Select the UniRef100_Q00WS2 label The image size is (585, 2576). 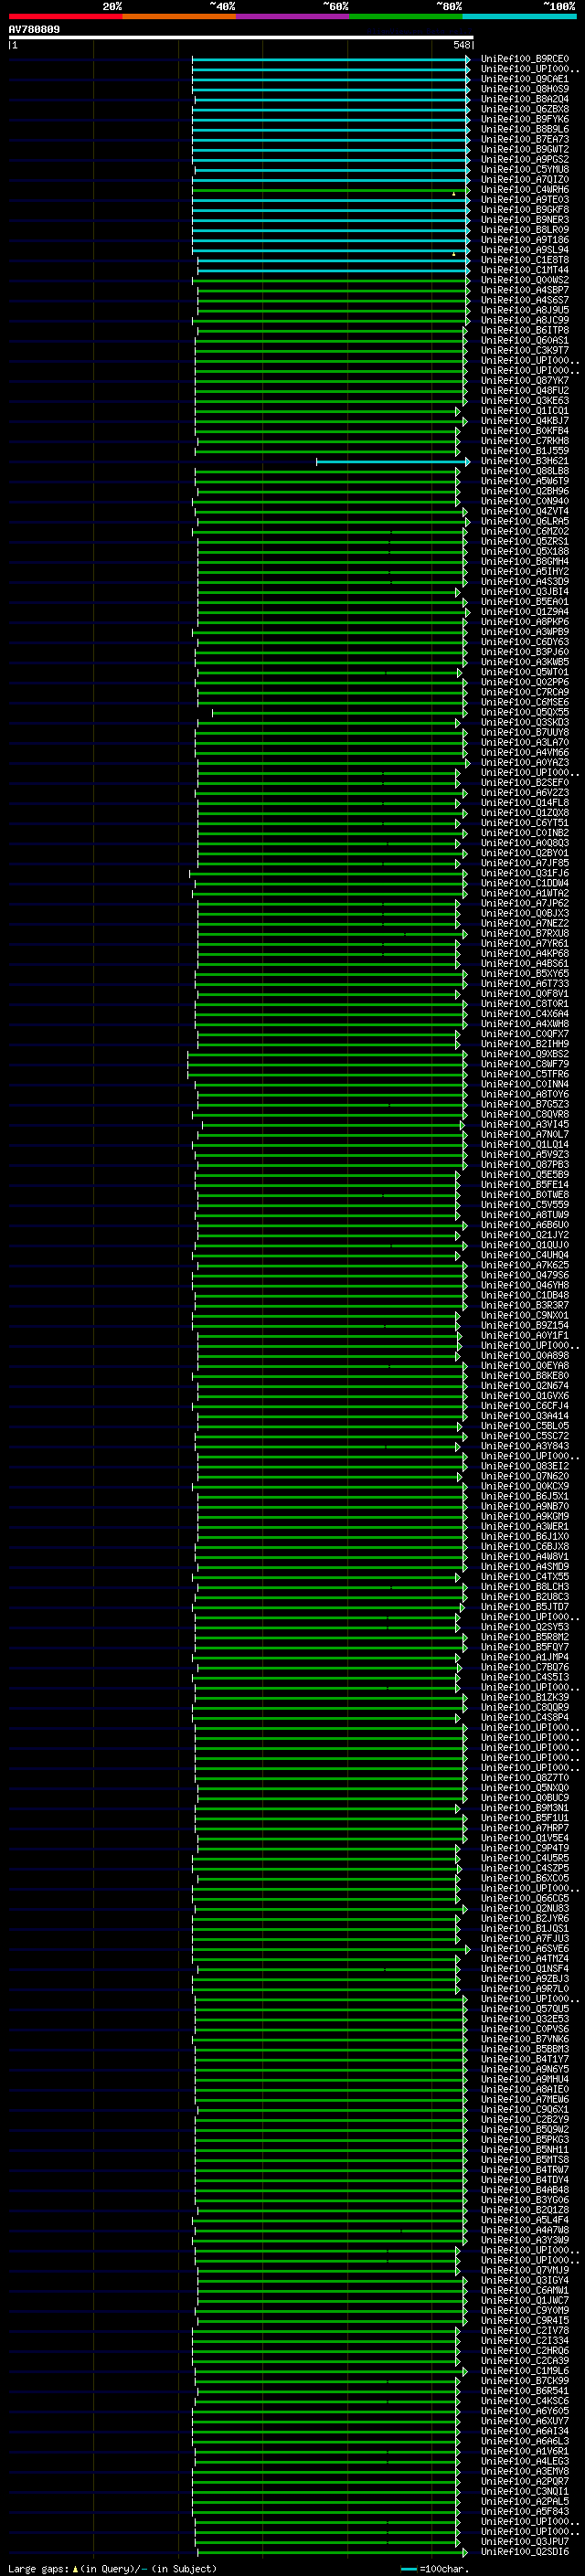(524, 280)
